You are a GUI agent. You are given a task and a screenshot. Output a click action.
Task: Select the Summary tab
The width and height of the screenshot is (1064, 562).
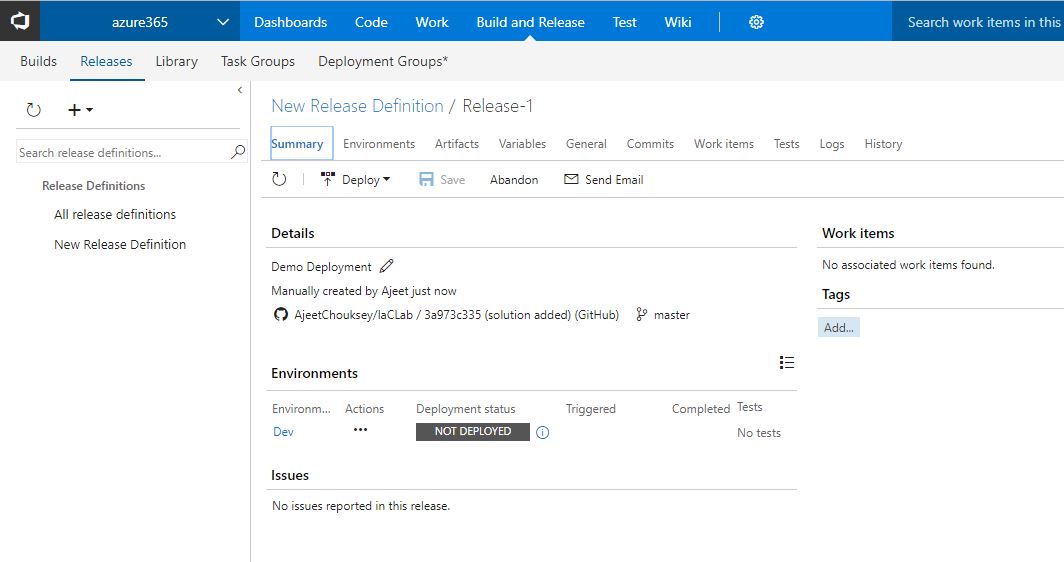[301, 143]
